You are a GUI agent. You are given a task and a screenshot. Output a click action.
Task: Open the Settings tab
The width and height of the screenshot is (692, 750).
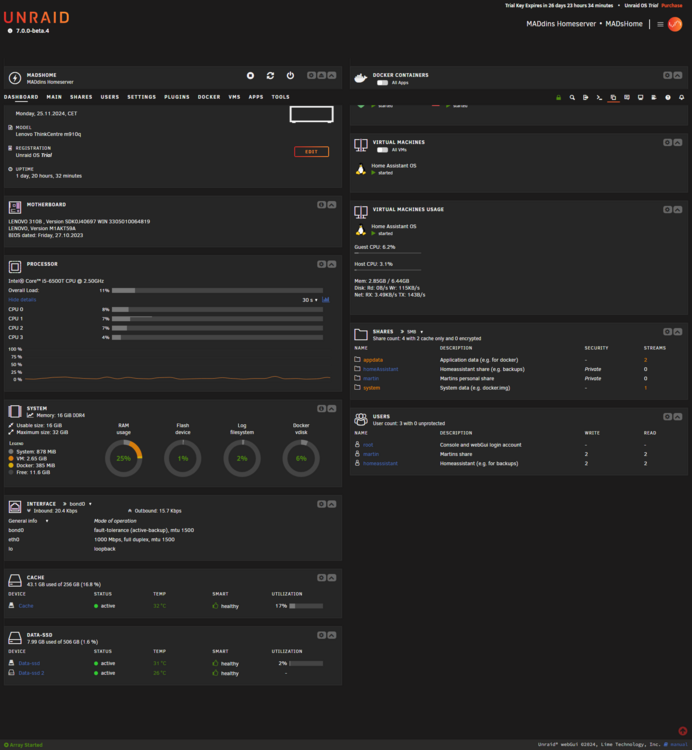(142, 97)
